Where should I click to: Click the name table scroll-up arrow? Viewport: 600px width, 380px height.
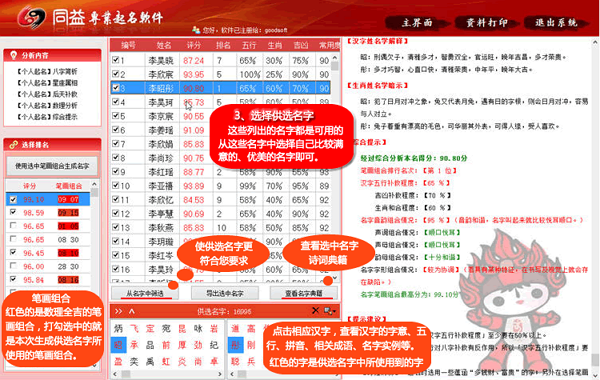pos(335,57)
